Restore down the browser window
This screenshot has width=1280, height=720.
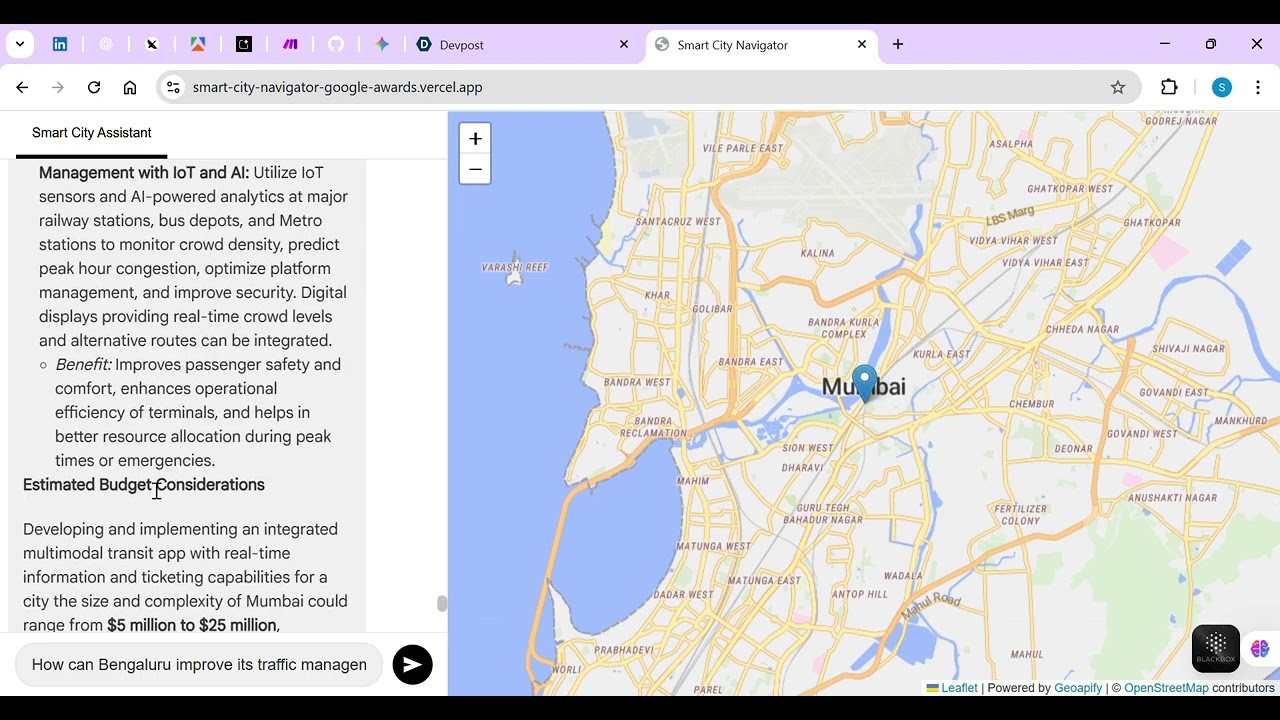1211,44
